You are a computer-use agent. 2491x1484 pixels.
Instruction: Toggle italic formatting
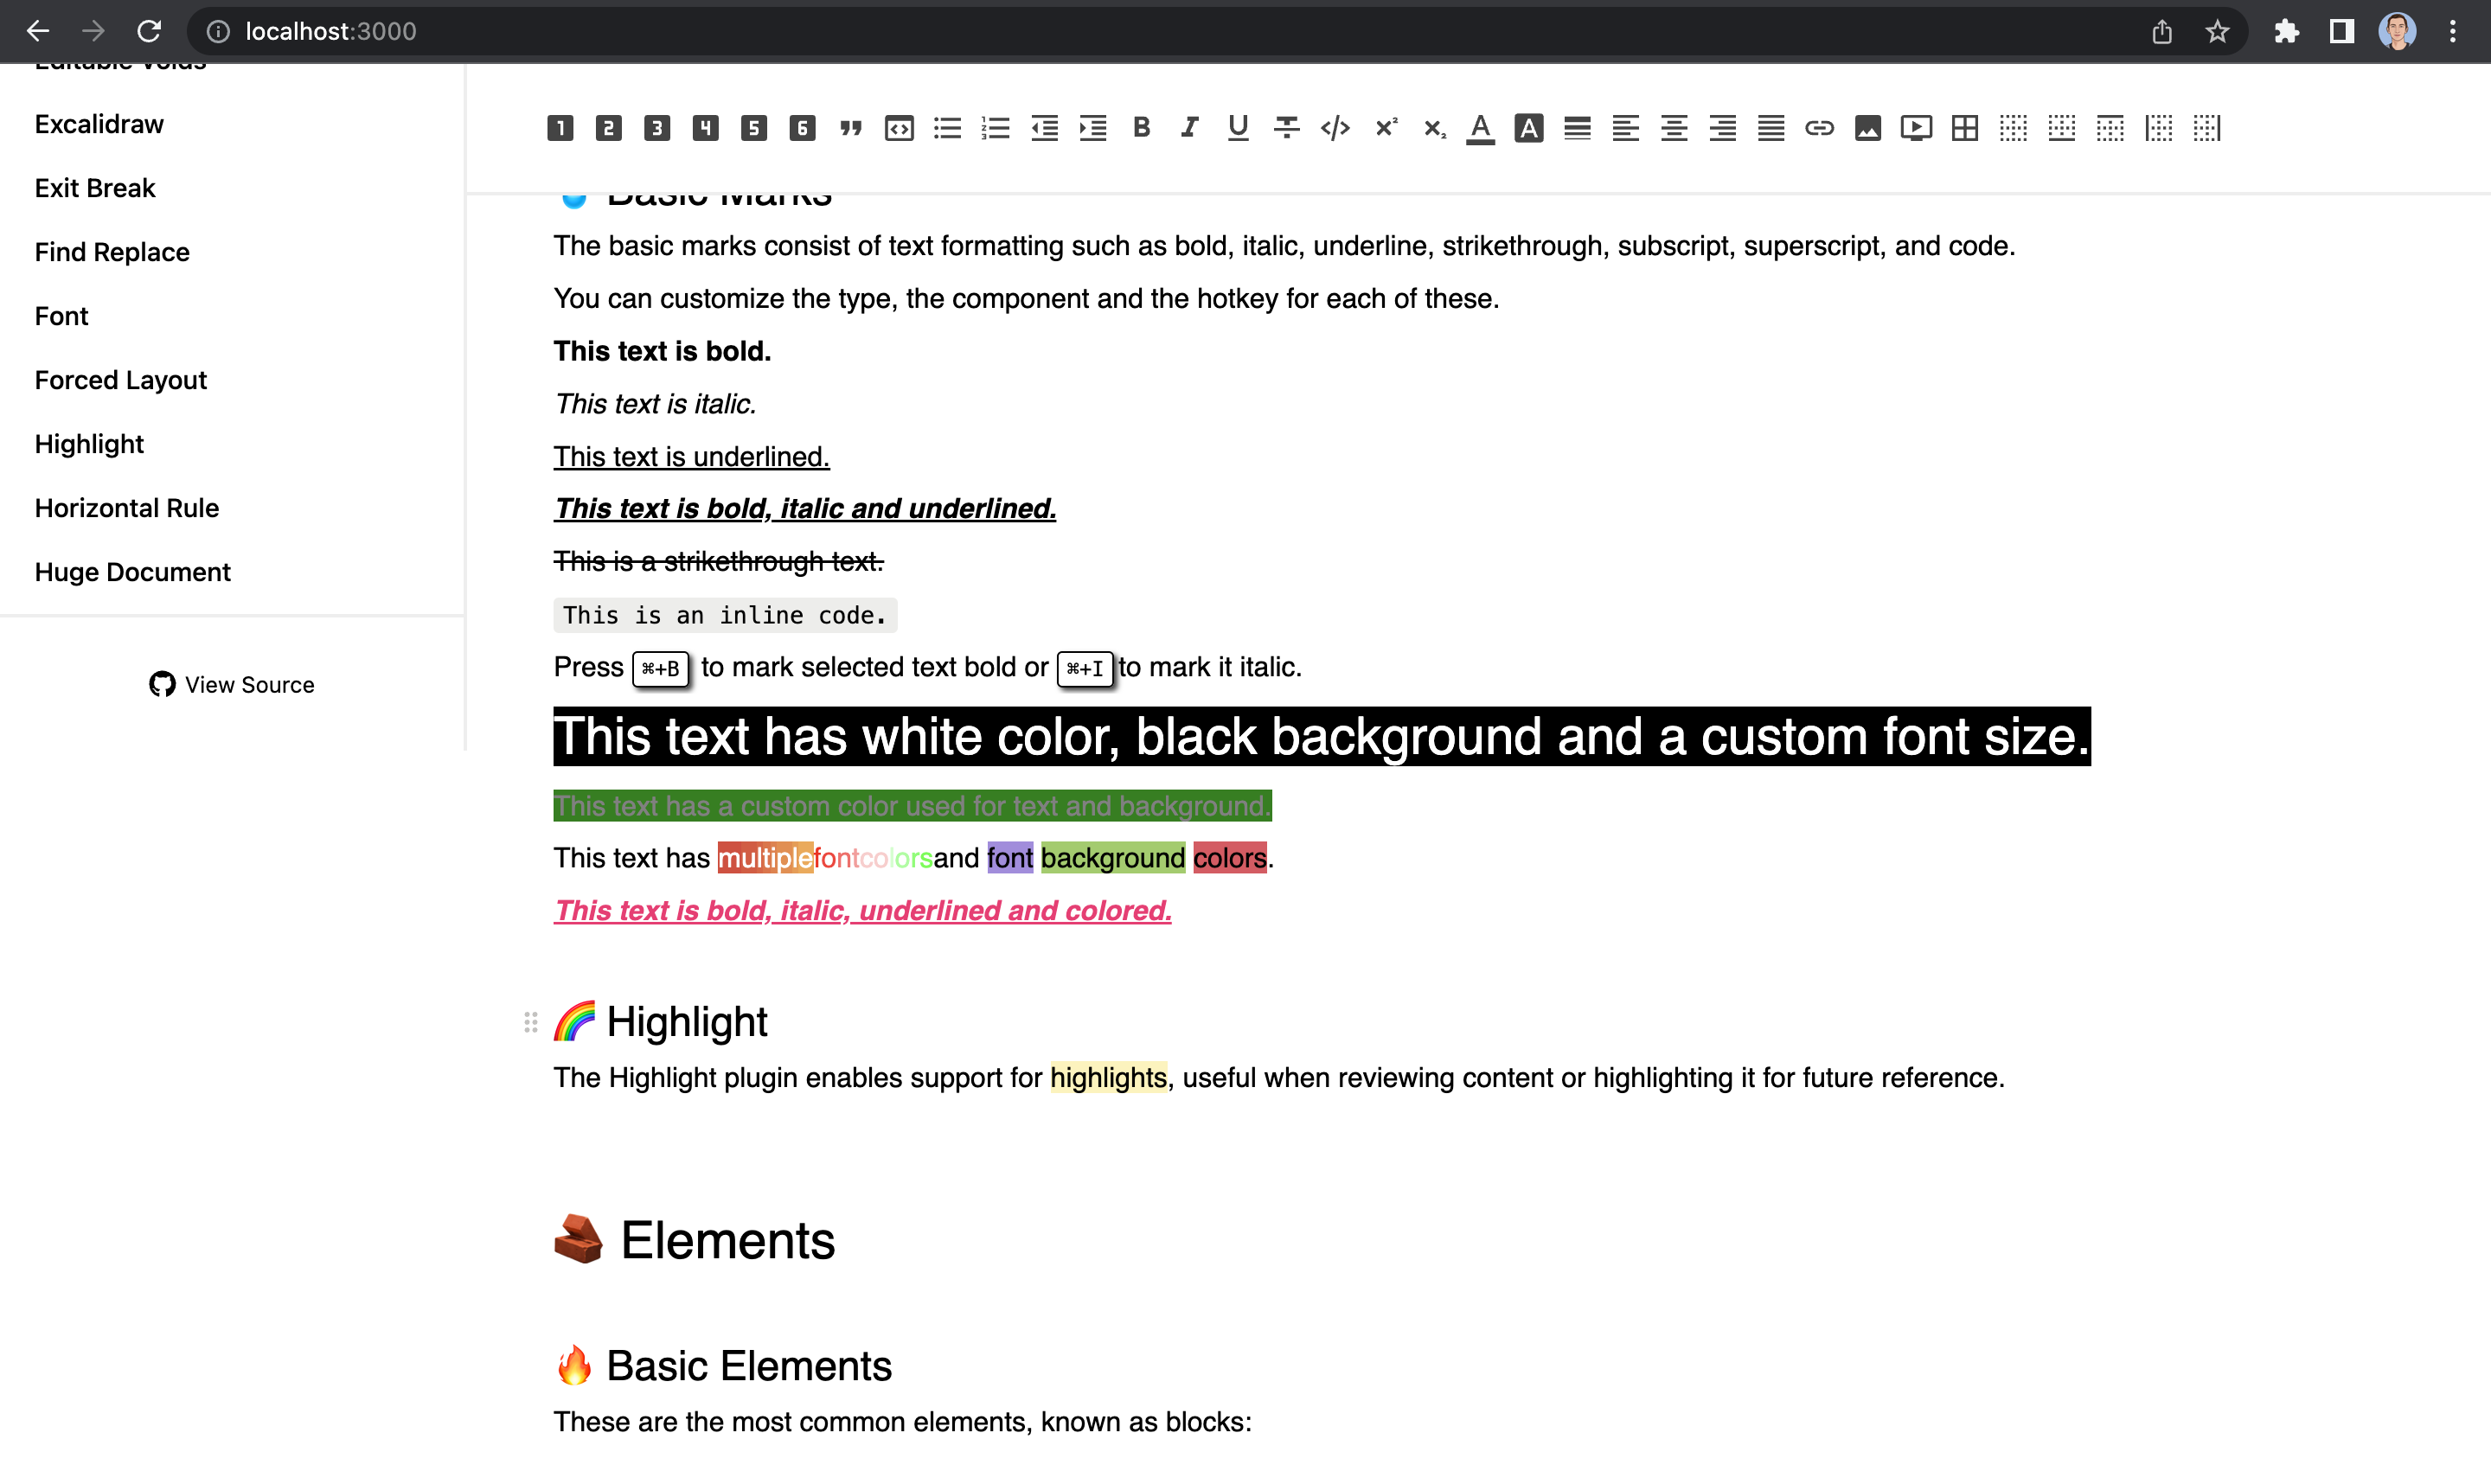click(1189, 128)
